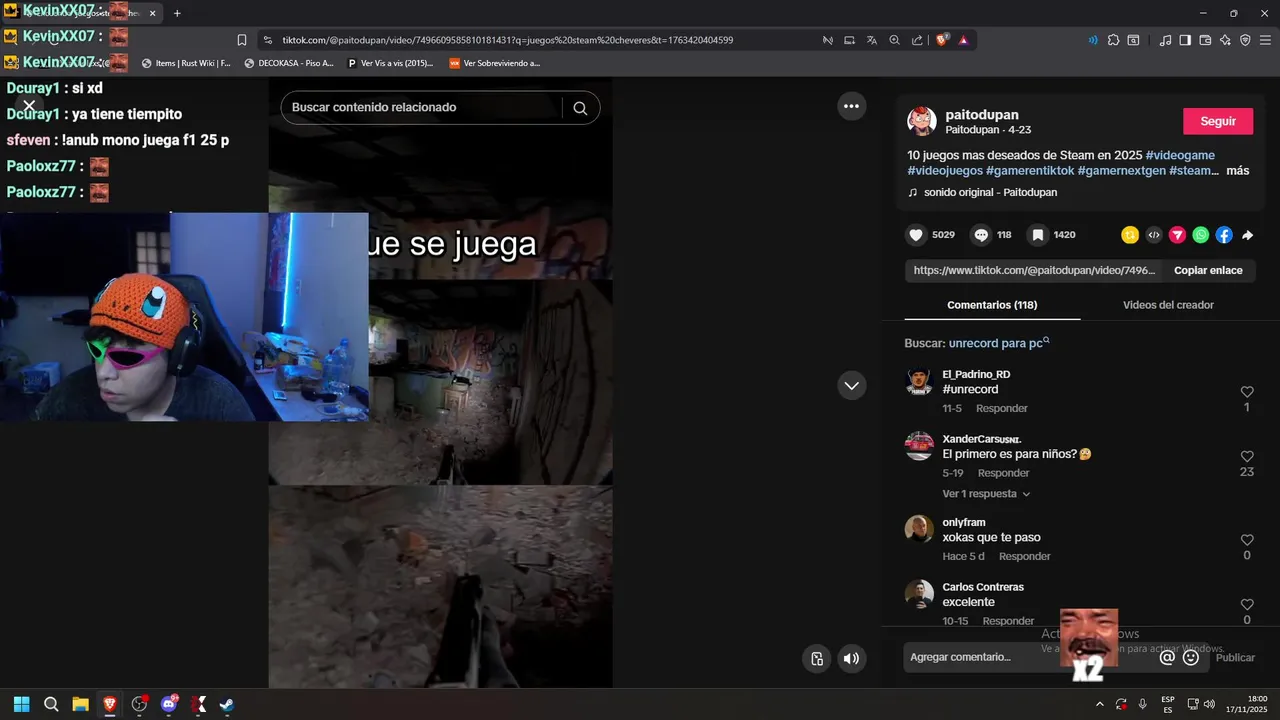The image size is (1280, 720).
Task: Go to the next video with down chevron
Action: point(851,385)
